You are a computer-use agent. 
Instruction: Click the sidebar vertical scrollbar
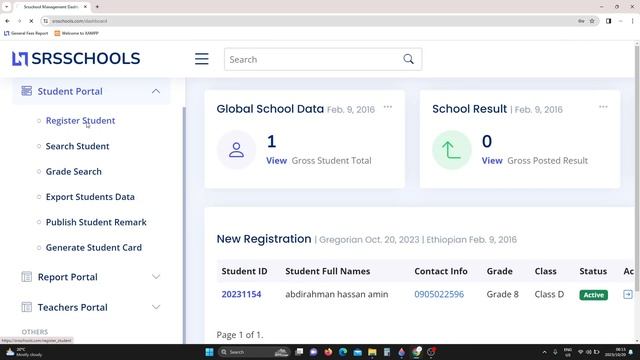click(184, 224)
